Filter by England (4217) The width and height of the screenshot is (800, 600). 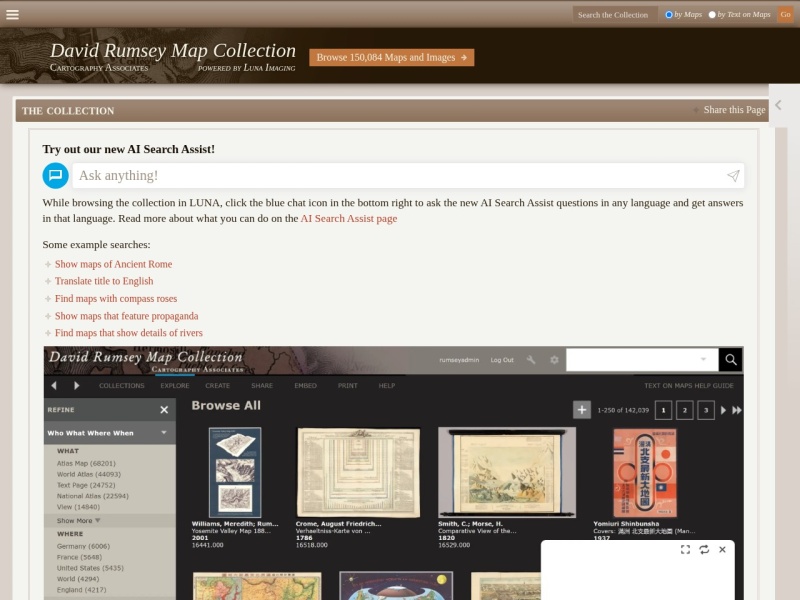[82, 590]
